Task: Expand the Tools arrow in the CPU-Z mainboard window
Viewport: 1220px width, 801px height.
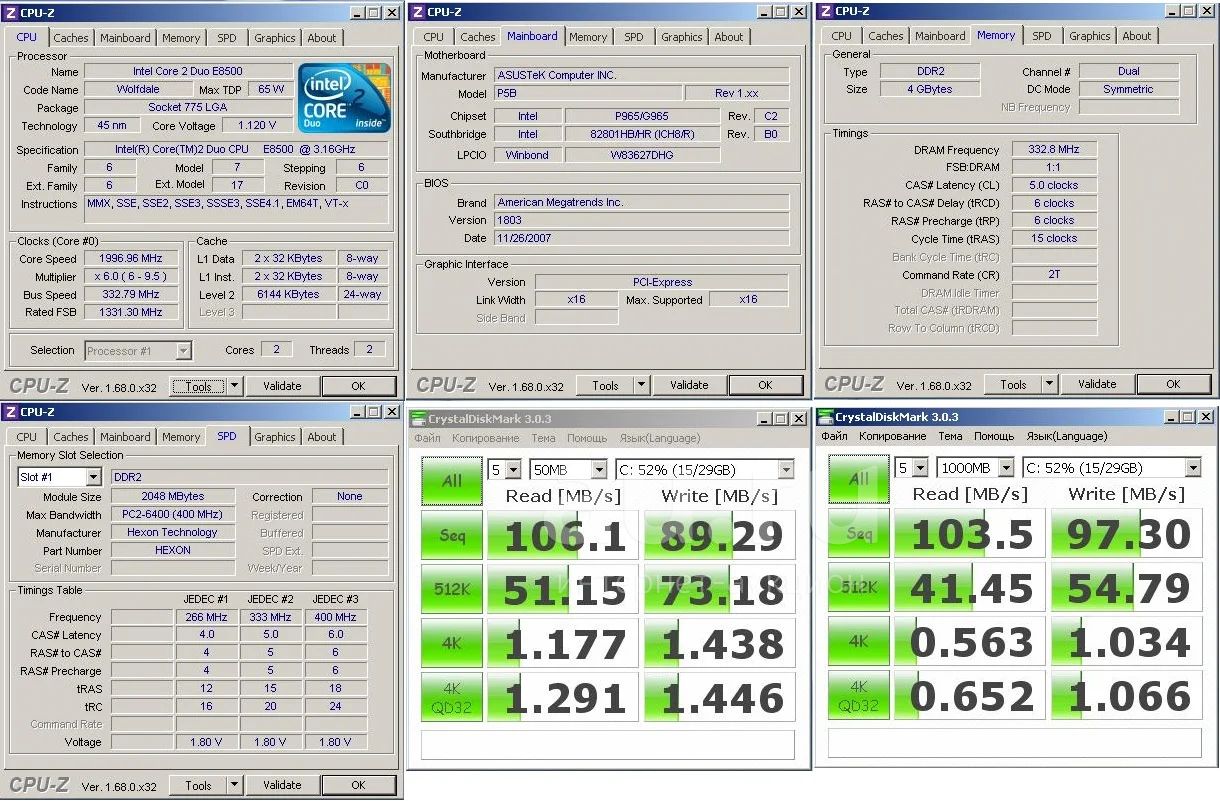Action: [x=642, y=386]
